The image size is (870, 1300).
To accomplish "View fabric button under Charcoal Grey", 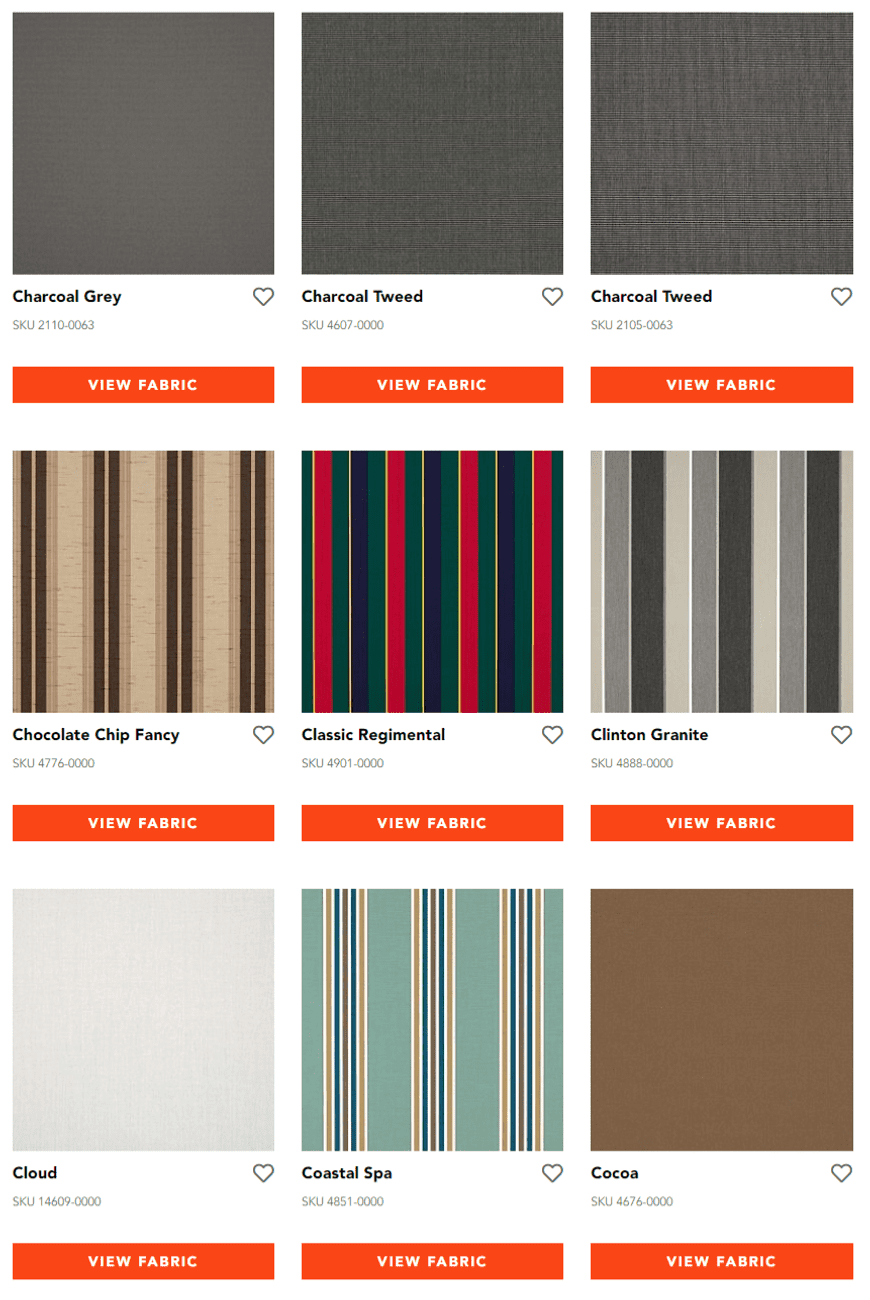I will 143,385.
